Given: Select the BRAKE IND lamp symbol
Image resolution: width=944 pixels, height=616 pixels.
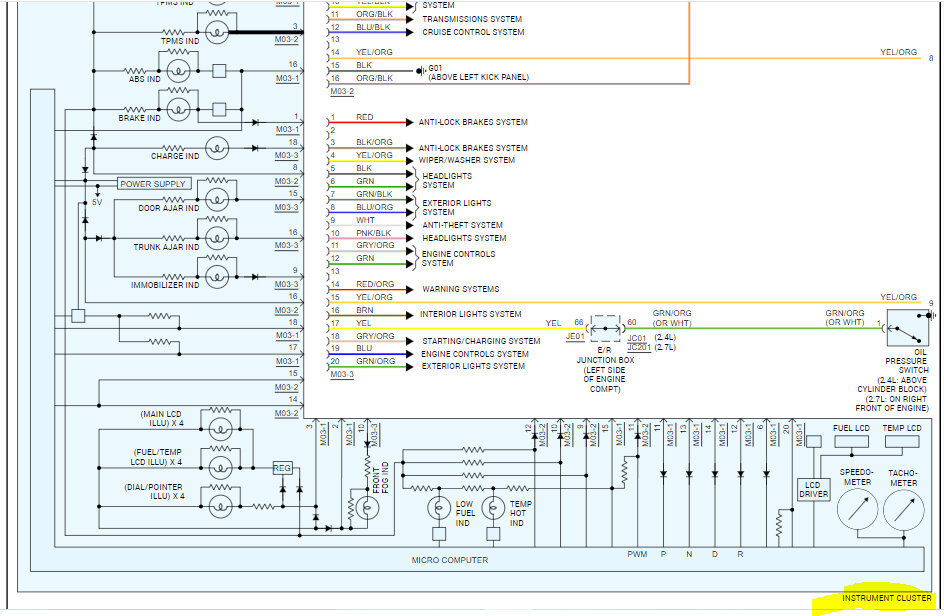Looking at the screenshot, I should (179, 108).
